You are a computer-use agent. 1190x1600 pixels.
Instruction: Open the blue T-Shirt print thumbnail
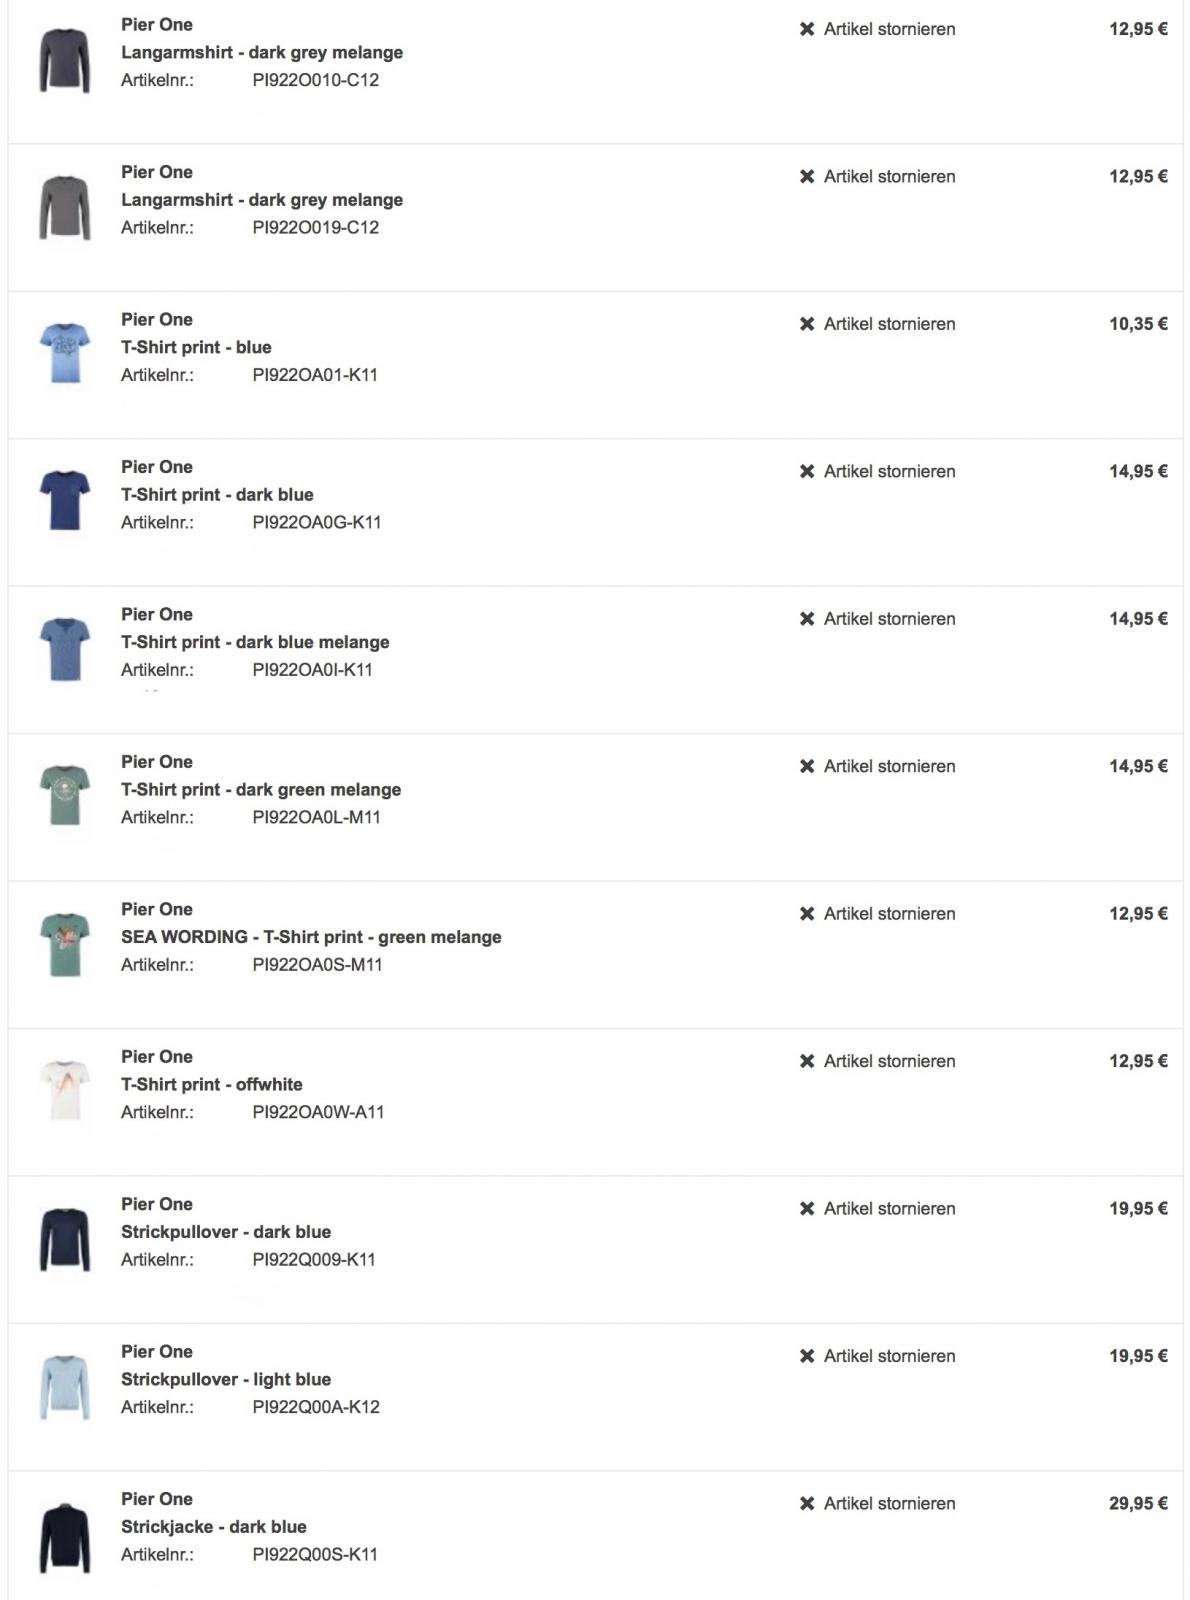coord(65,352)
